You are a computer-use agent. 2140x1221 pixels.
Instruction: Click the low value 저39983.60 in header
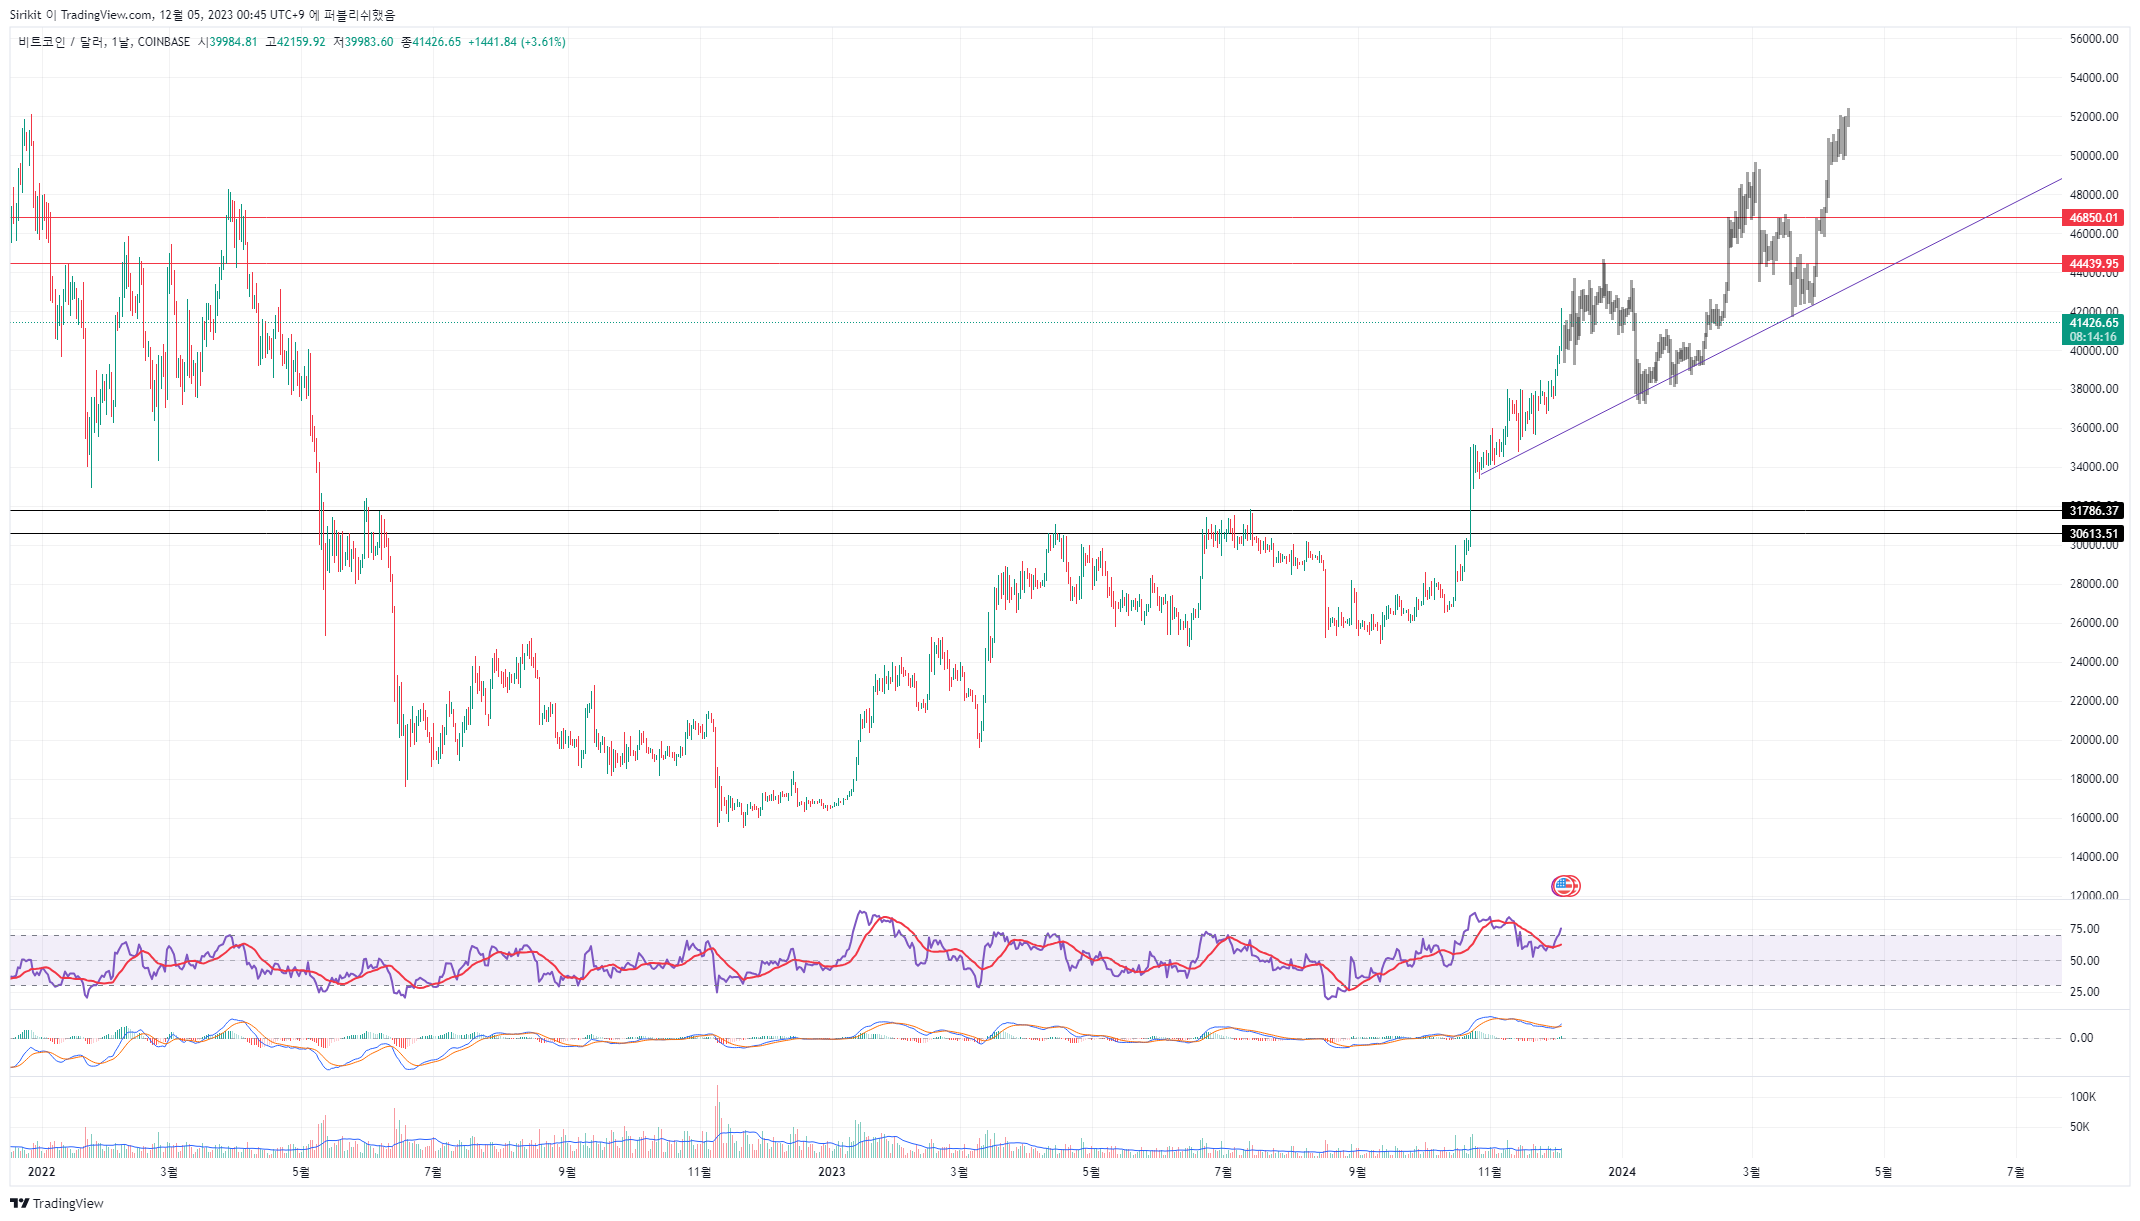[363, 42]
